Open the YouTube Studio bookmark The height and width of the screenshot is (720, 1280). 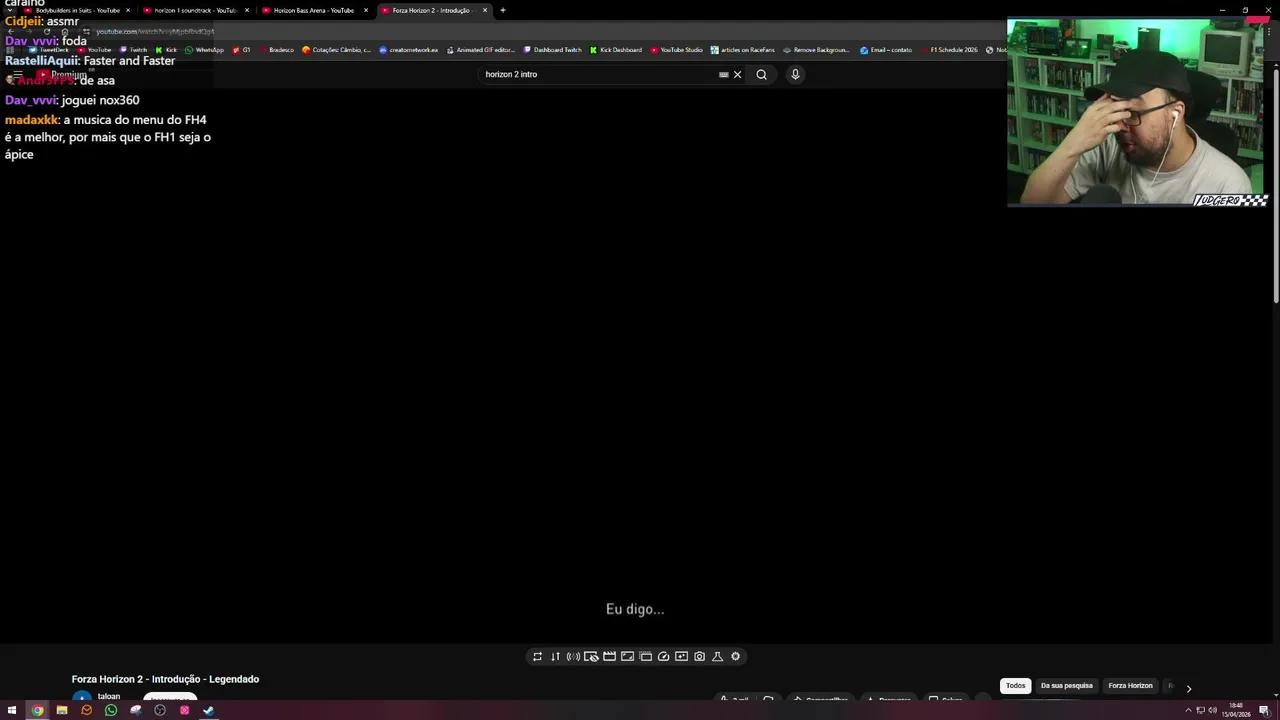click(676, 50)
